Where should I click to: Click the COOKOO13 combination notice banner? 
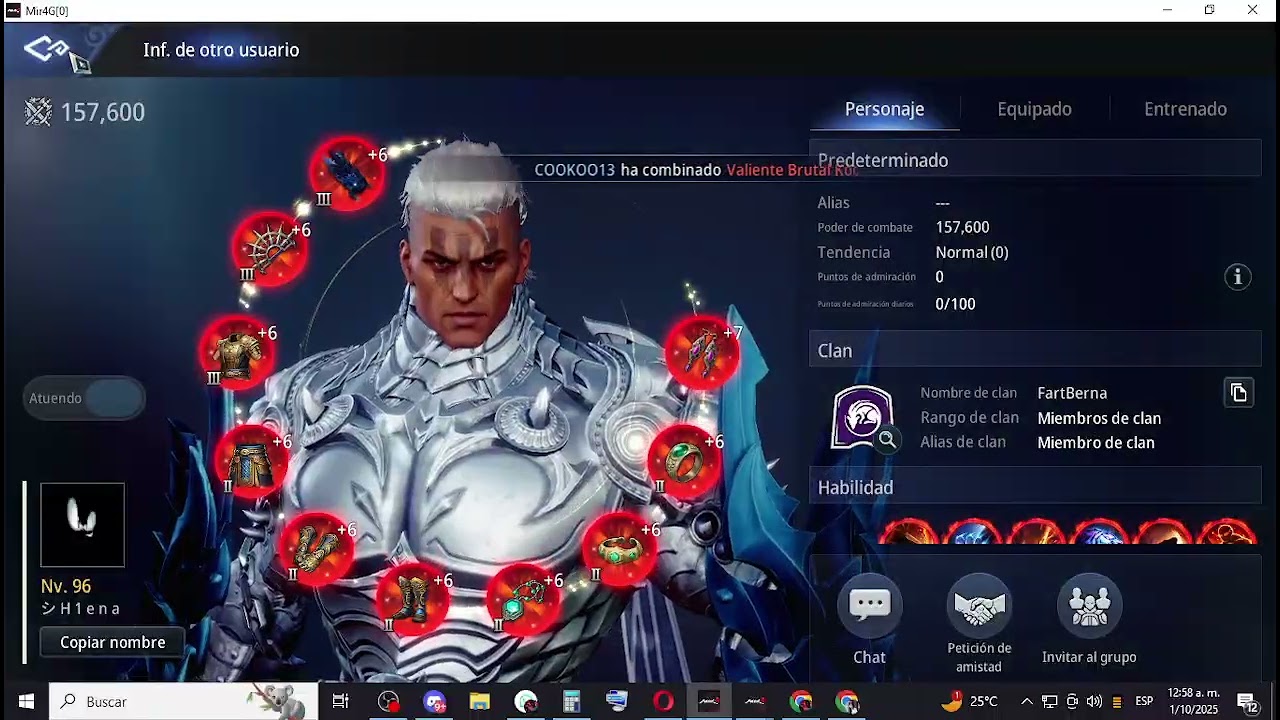point(697,170)
